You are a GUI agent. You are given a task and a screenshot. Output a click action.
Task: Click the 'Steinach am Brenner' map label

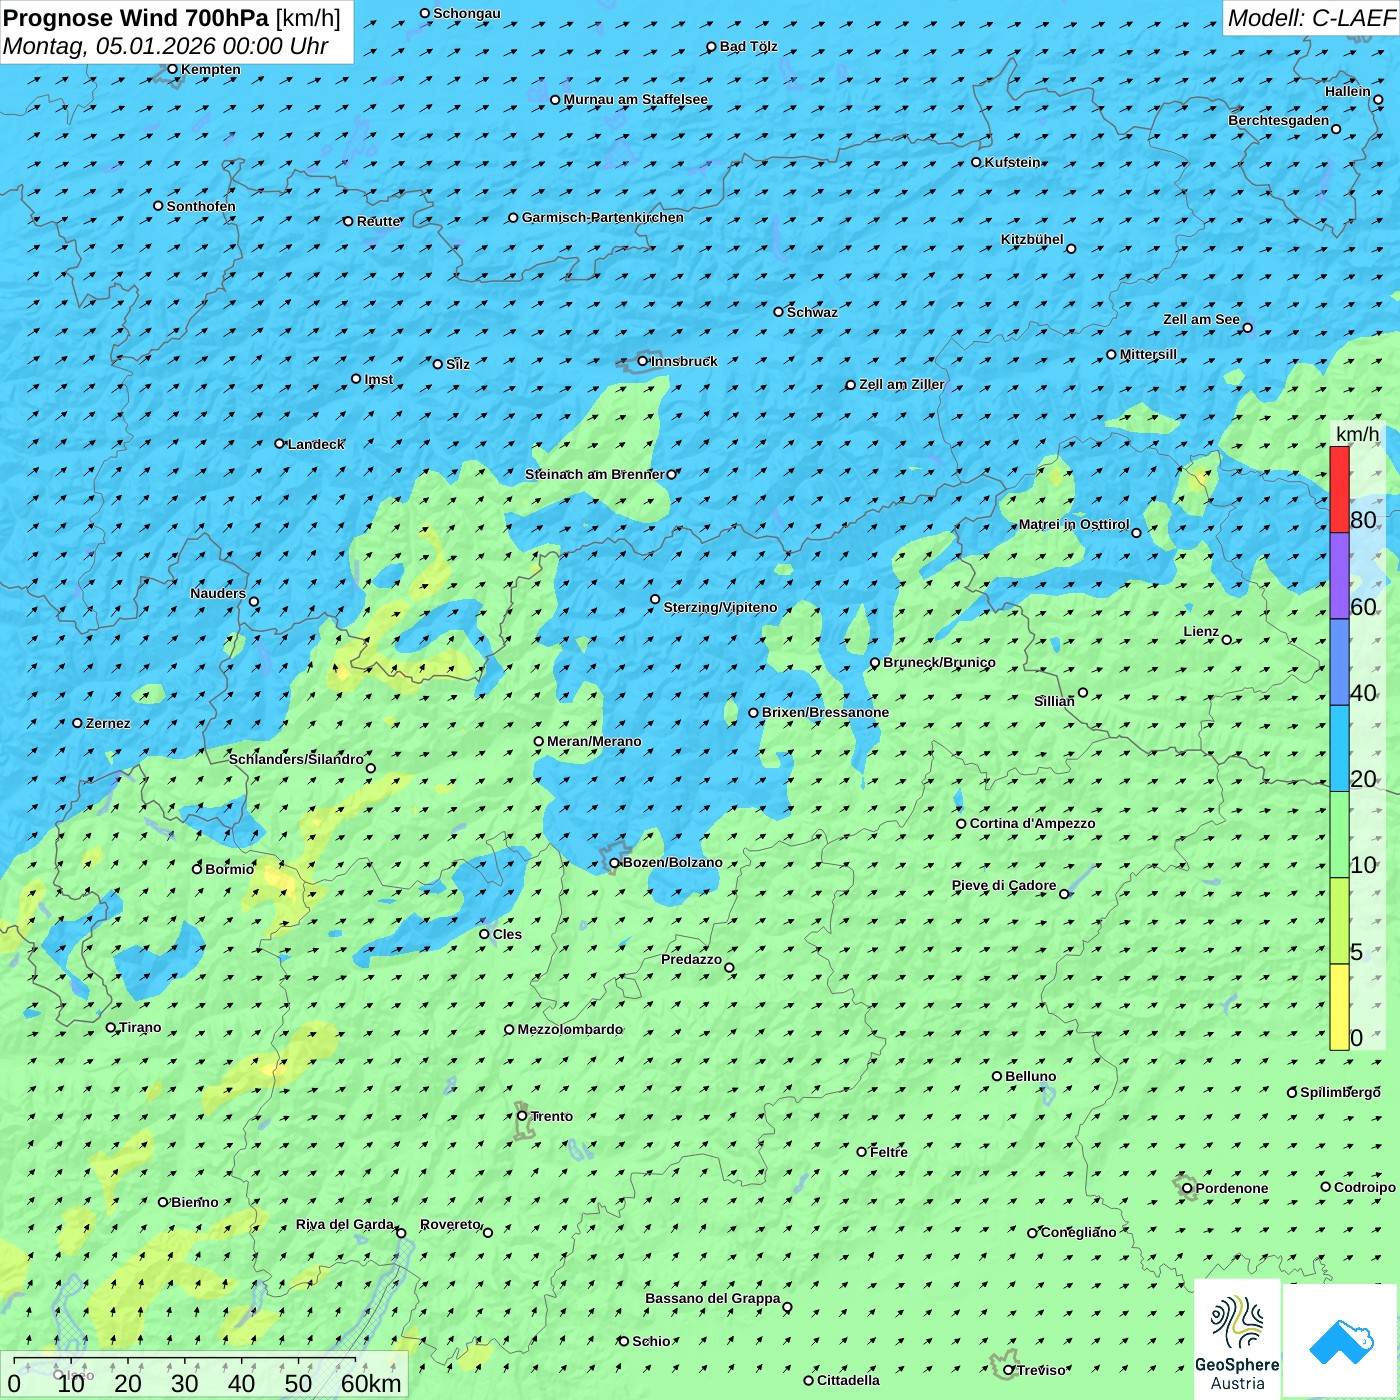pos(595,474)
